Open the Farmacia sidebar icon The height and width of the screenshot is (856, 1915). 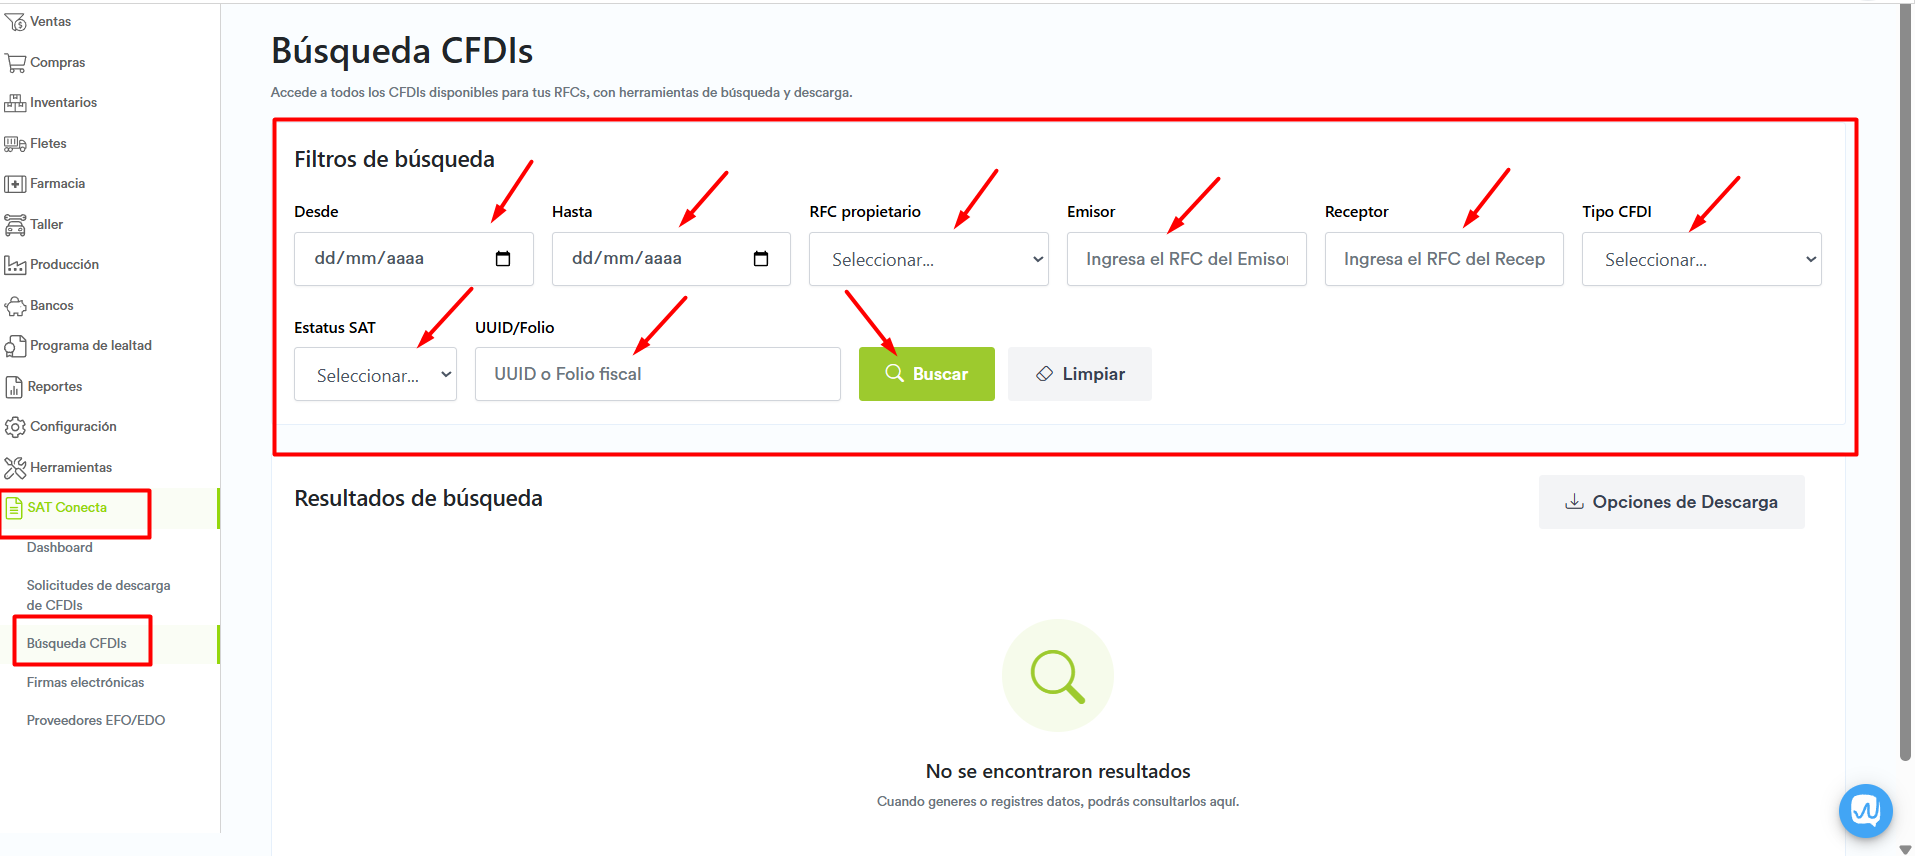[15, 184]
